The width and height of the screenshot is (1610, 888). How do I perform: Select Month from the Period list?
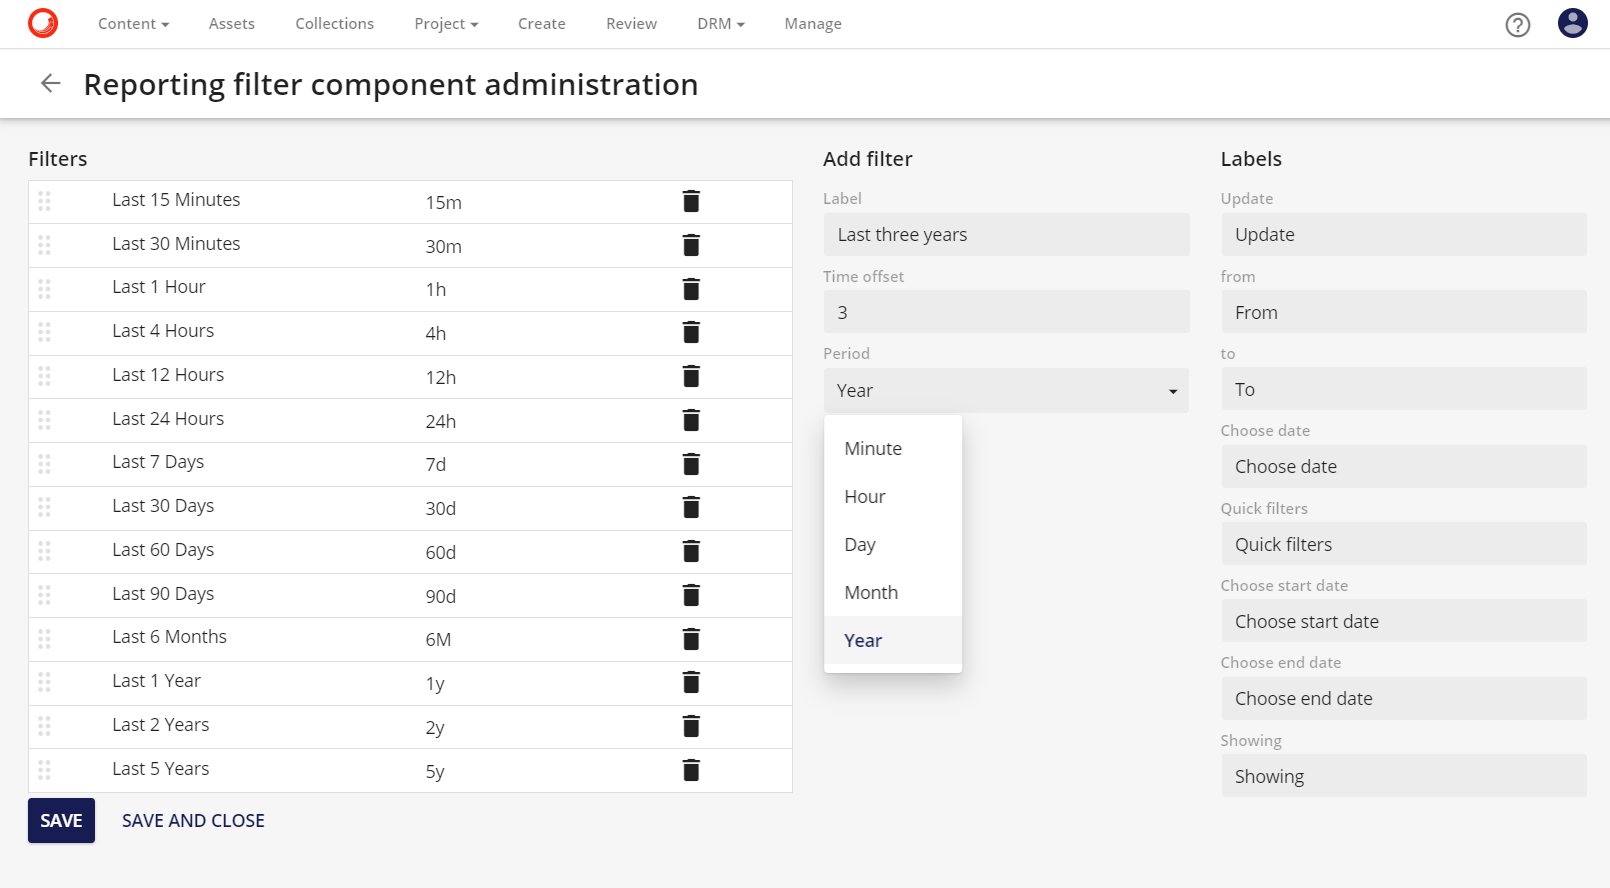coord(893,593)
